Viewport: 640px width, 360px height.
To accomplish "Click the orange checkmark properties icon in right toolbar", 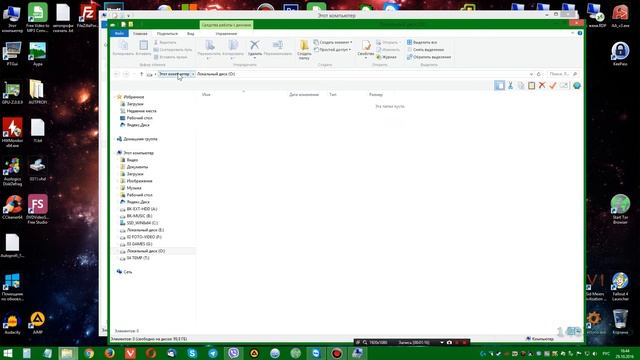I will 553,85.
